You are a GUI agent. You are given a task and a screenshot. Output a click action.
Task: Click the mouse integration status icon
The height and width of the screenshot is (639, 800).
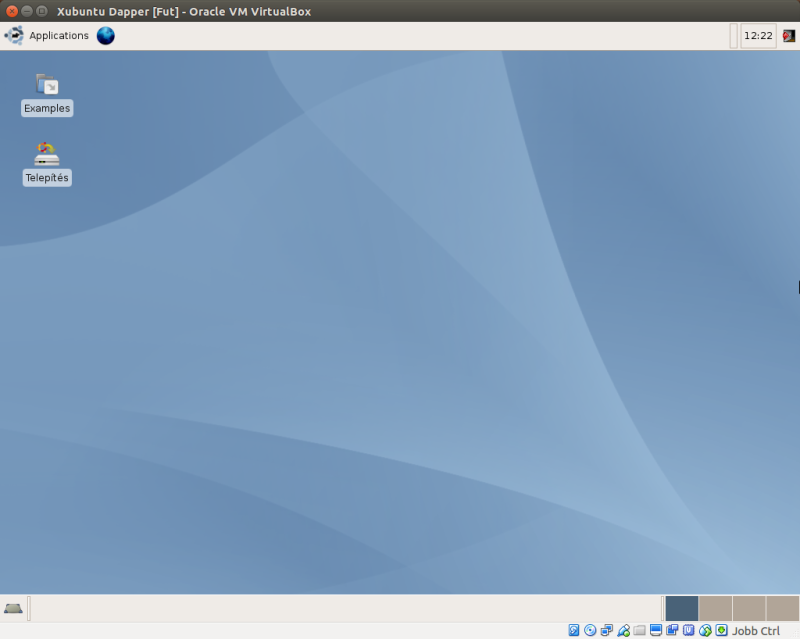[705, 630]
